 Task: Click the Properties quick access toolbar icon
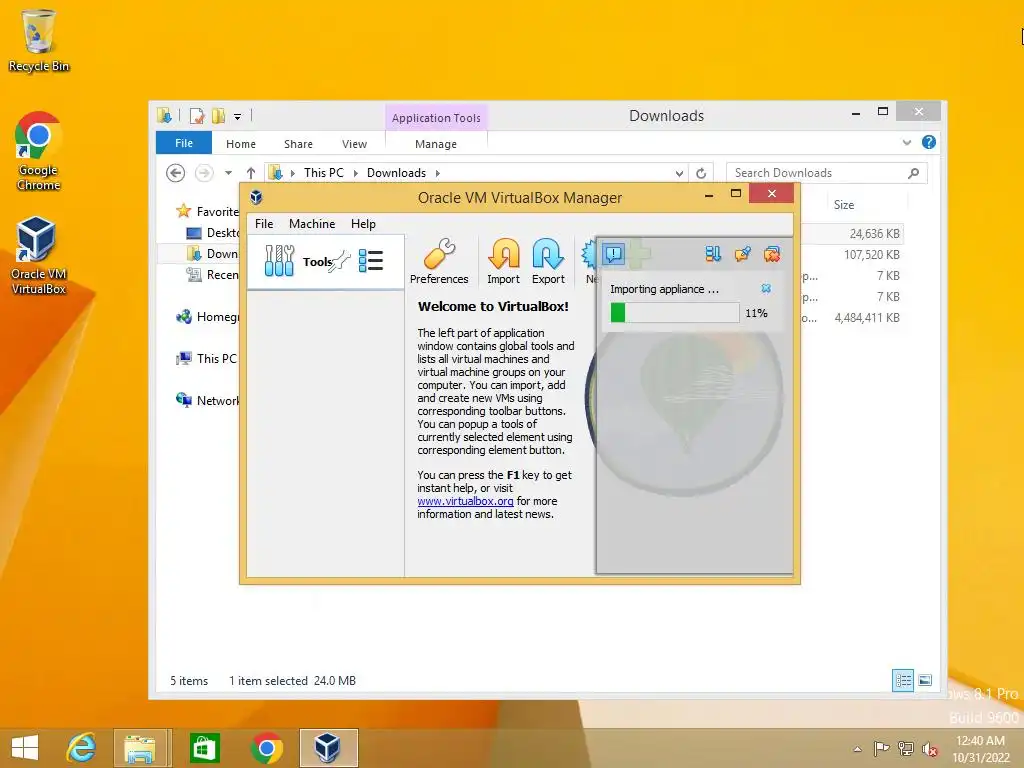point(197,116)
